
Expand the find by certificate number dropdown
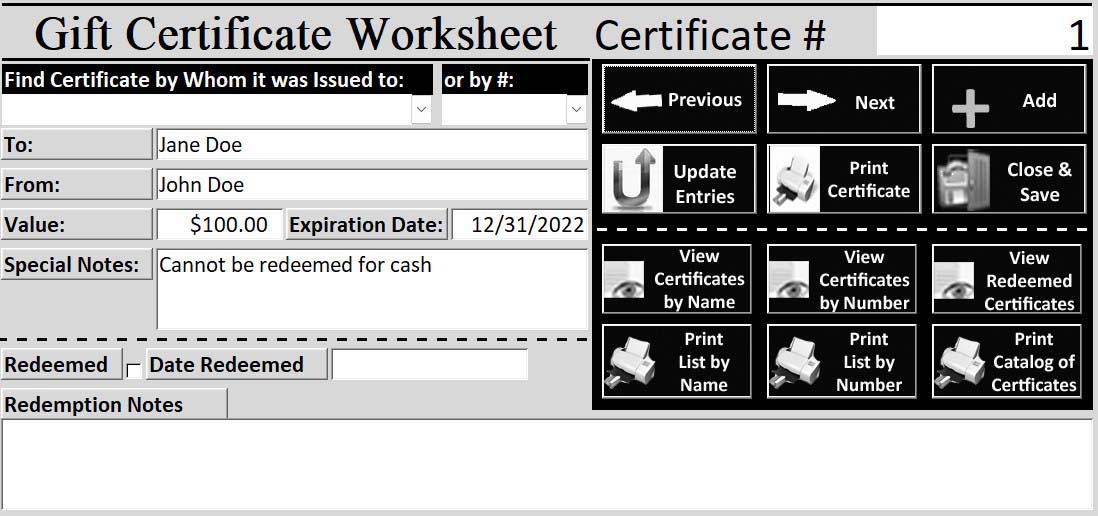576,110
